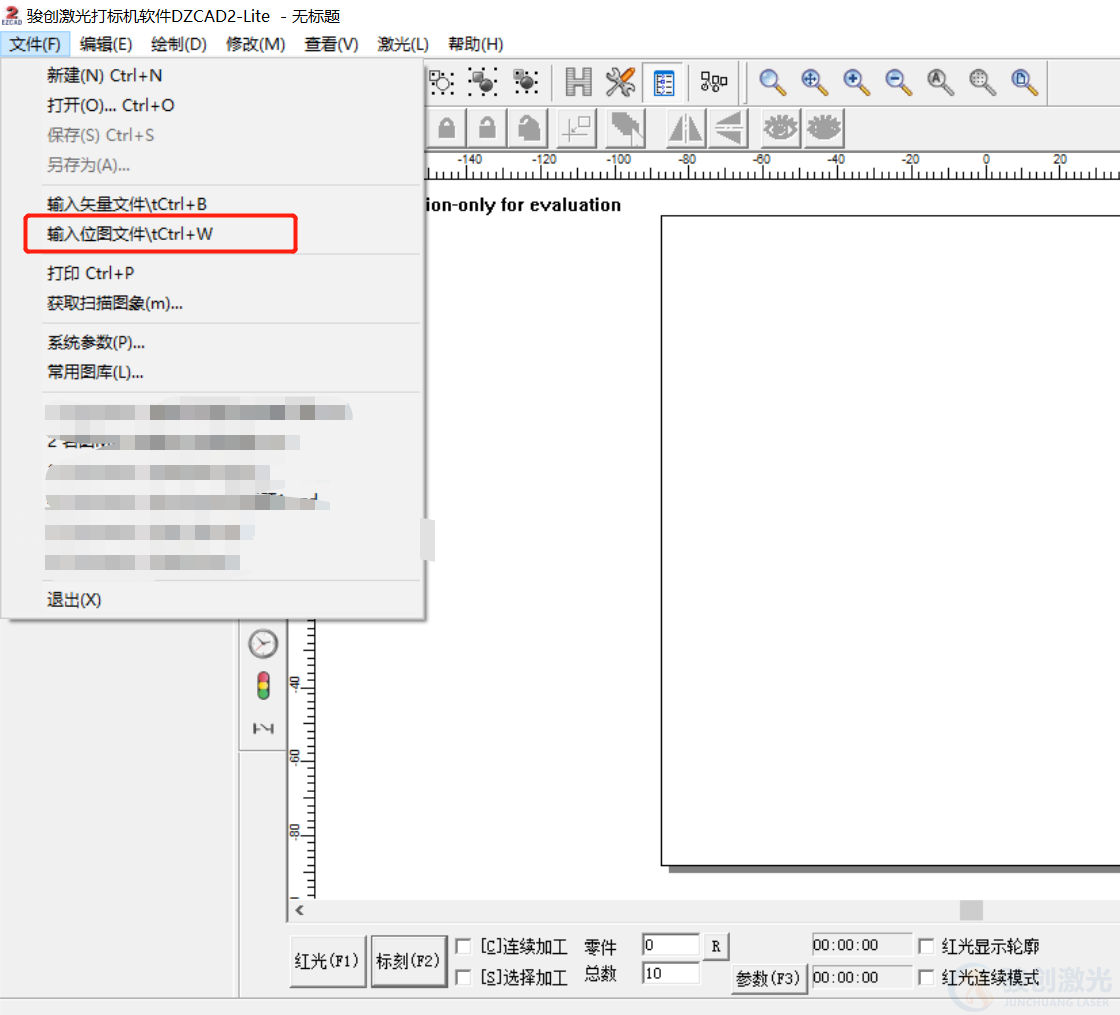Click the unlock-all padlock icon
This screenshot has width=1120, height=1015.
coord(529,129)
